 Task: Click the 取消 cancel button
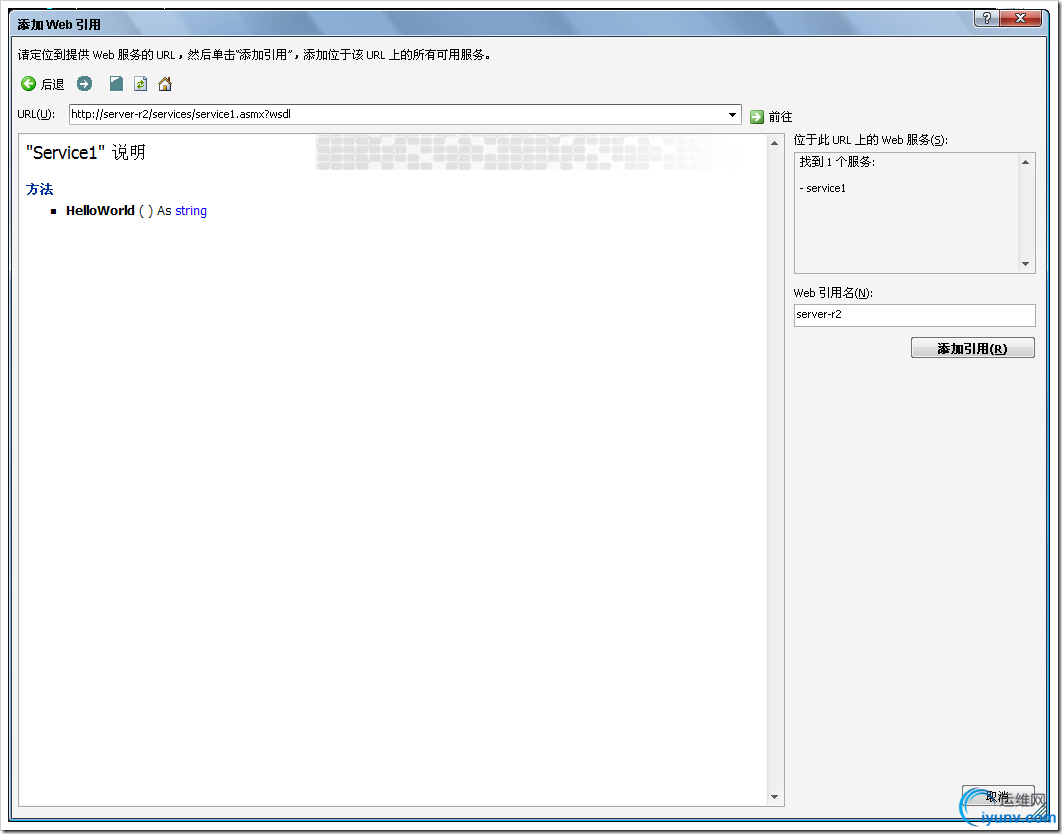998,796
